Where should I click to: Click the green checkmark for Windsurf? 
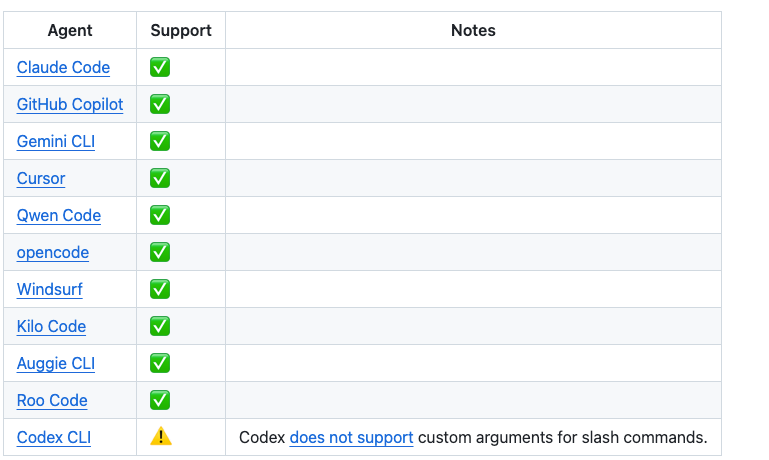pyautogui.click(x=160, y=289)
